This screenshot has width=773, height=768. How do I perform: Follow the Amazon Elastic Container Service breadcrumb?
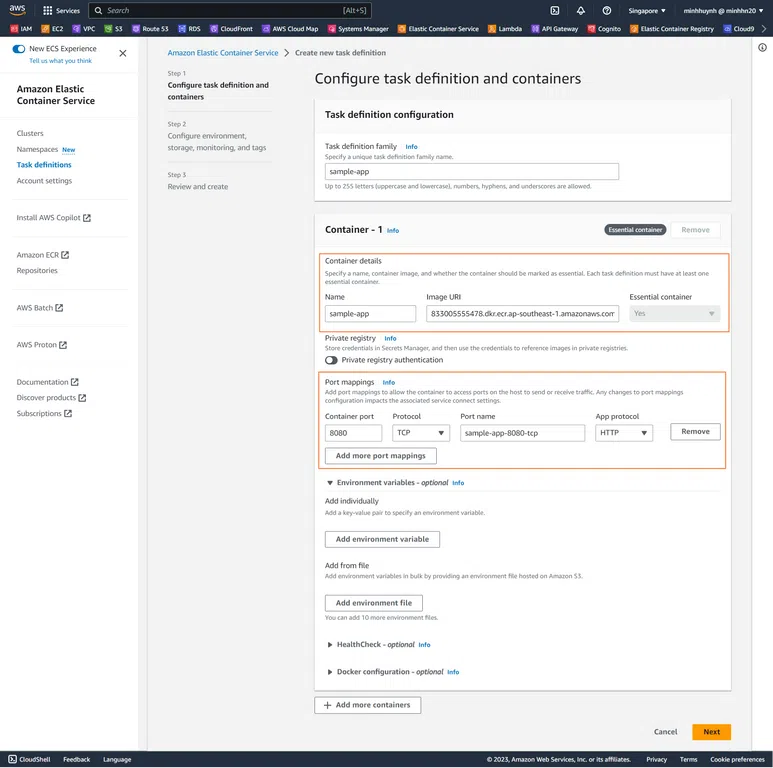coord(223,53)
